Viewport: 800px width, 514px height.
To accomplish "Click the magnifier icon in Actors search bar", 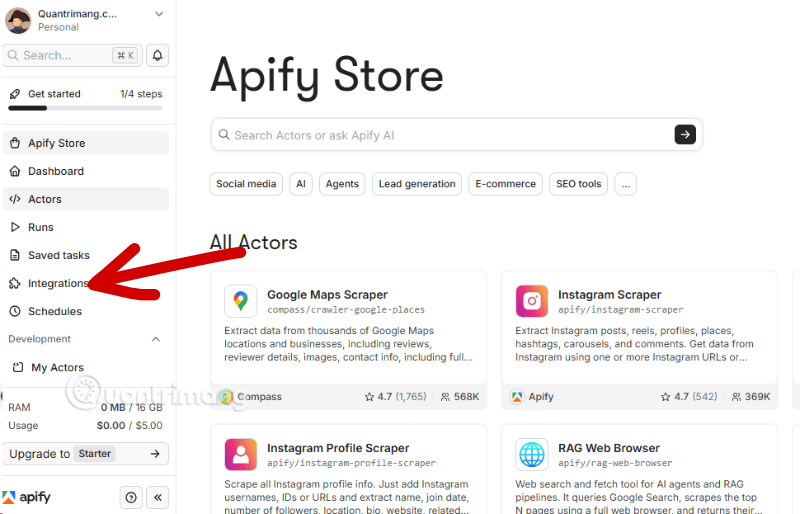I will click(x=224, y=135).
